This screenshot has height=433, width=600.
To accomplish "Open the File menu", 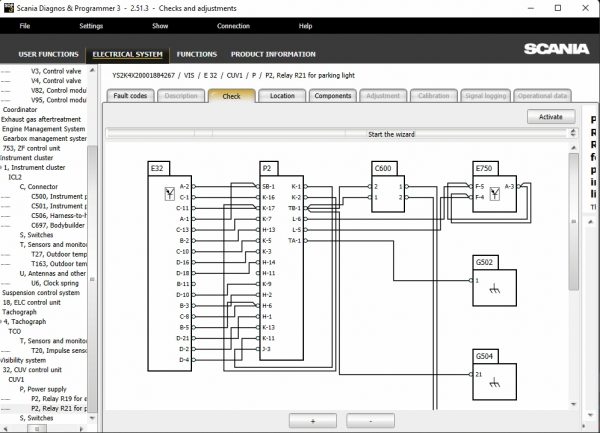I will point(25,25).
